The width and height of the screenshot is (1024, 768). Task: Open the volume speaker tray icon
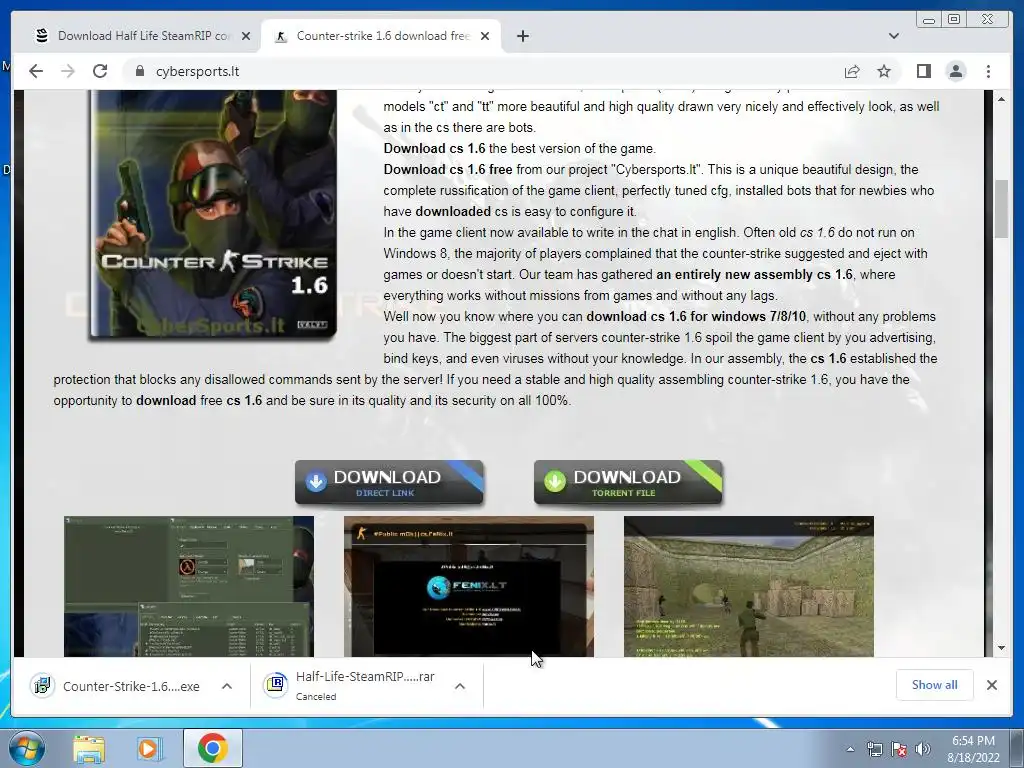tap(923, 750)
